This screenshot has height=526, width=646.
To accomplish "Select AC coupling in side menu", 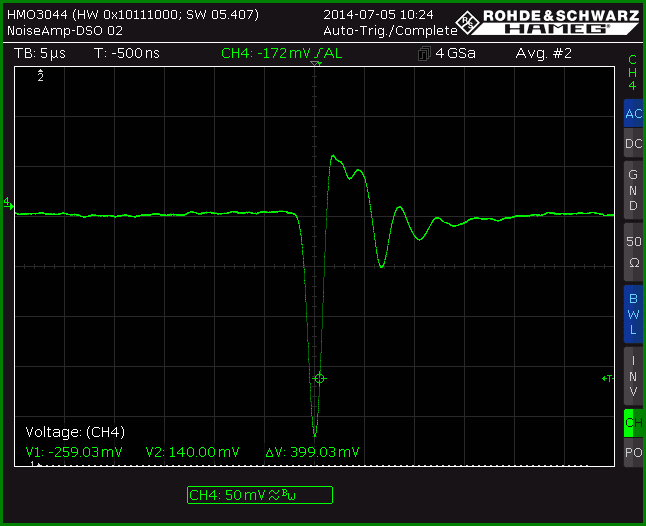I will 633,113.
